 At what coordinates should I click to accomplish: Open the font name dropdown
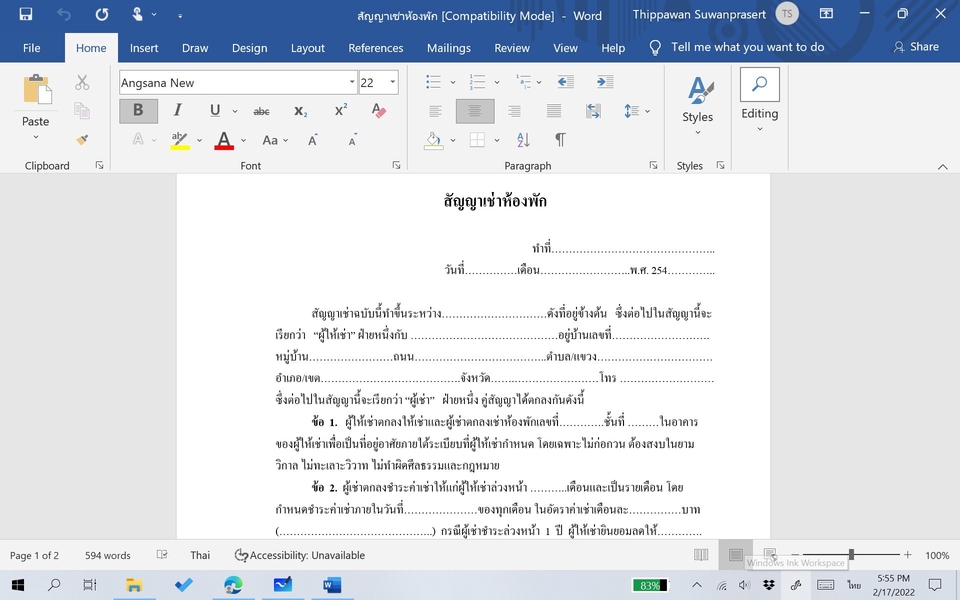coord(352,82)
